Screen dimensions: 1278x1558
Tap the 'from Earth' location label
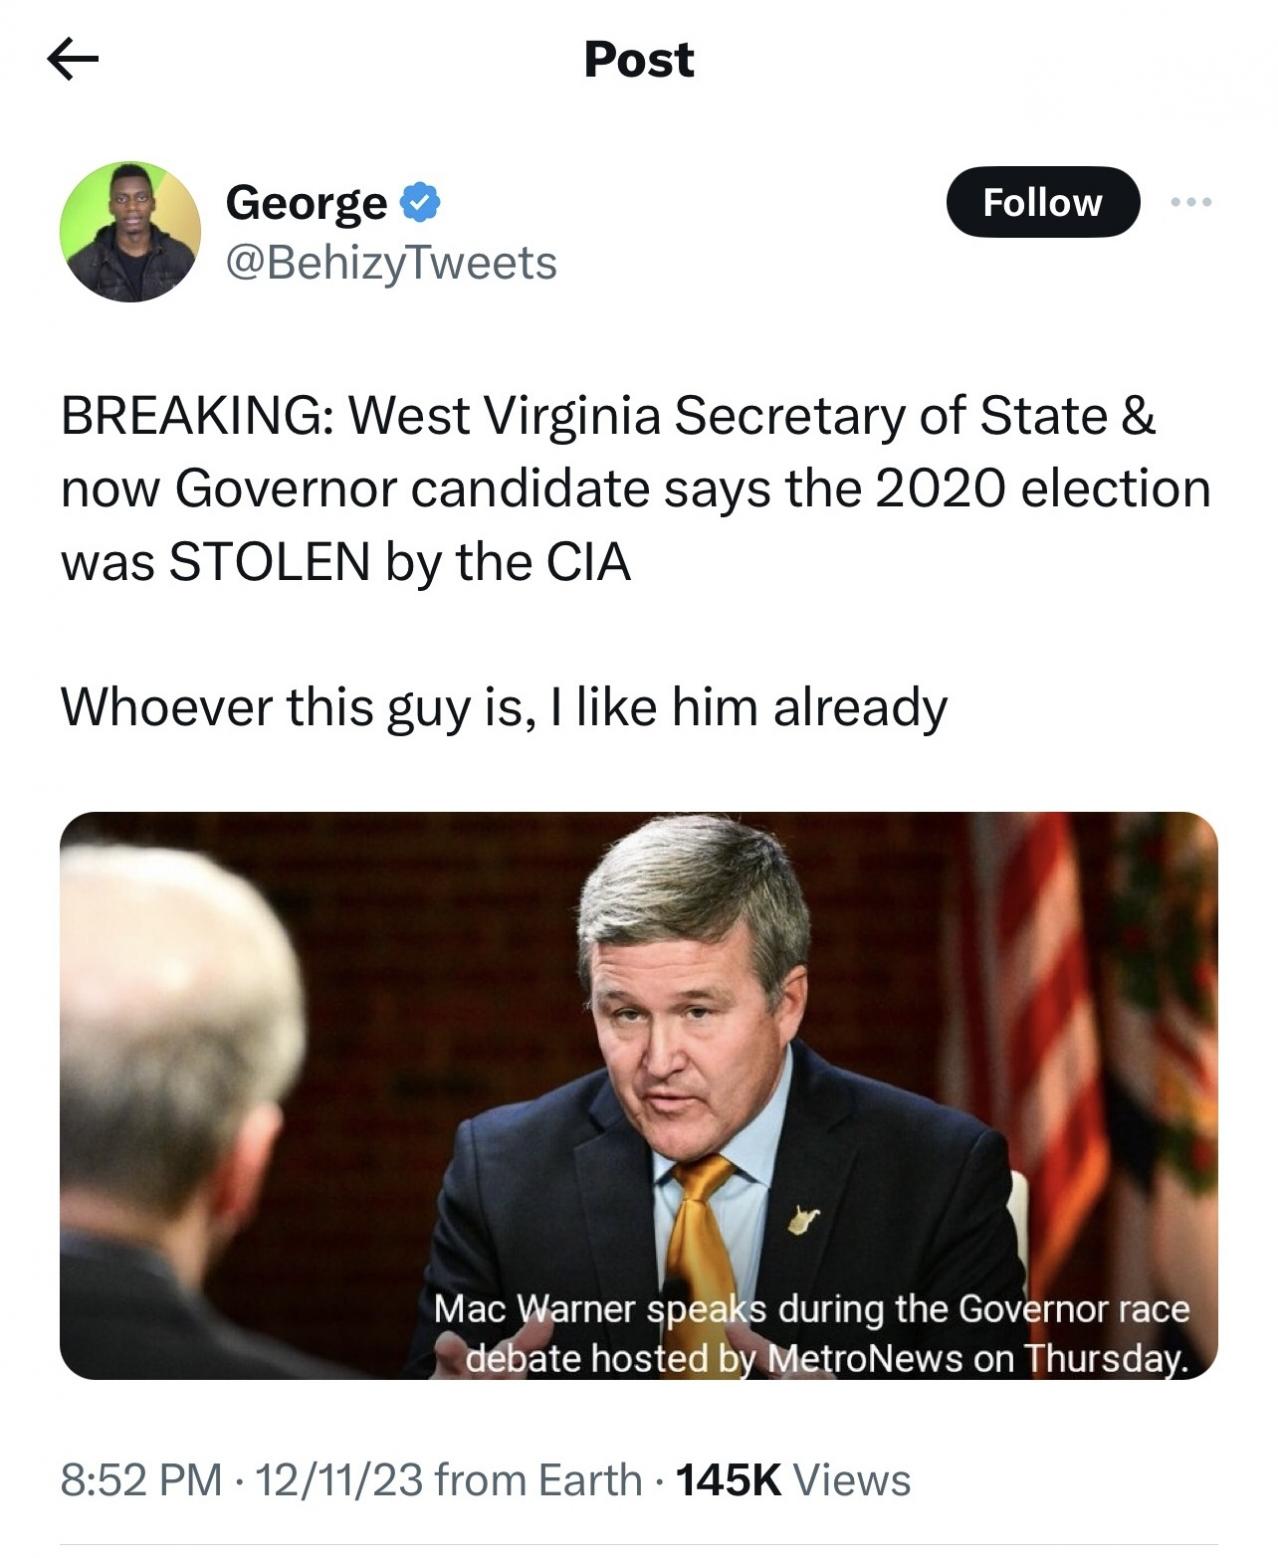pyautogui.click(x=539, y=1480)
